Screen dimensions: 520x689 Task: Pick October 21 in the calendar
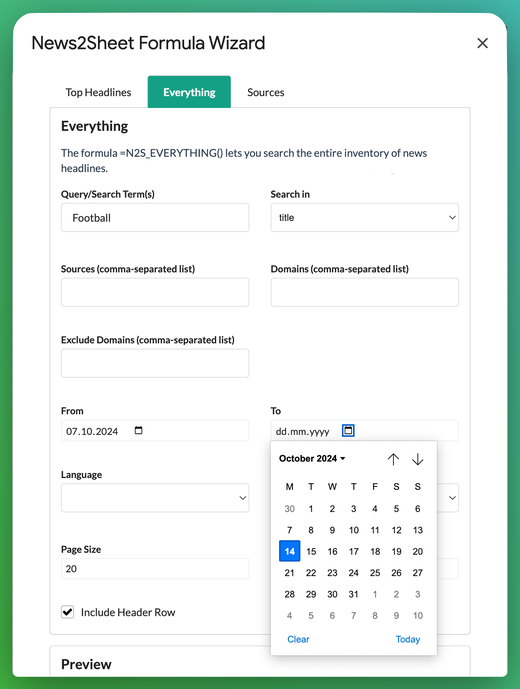(x=289, y=573)
